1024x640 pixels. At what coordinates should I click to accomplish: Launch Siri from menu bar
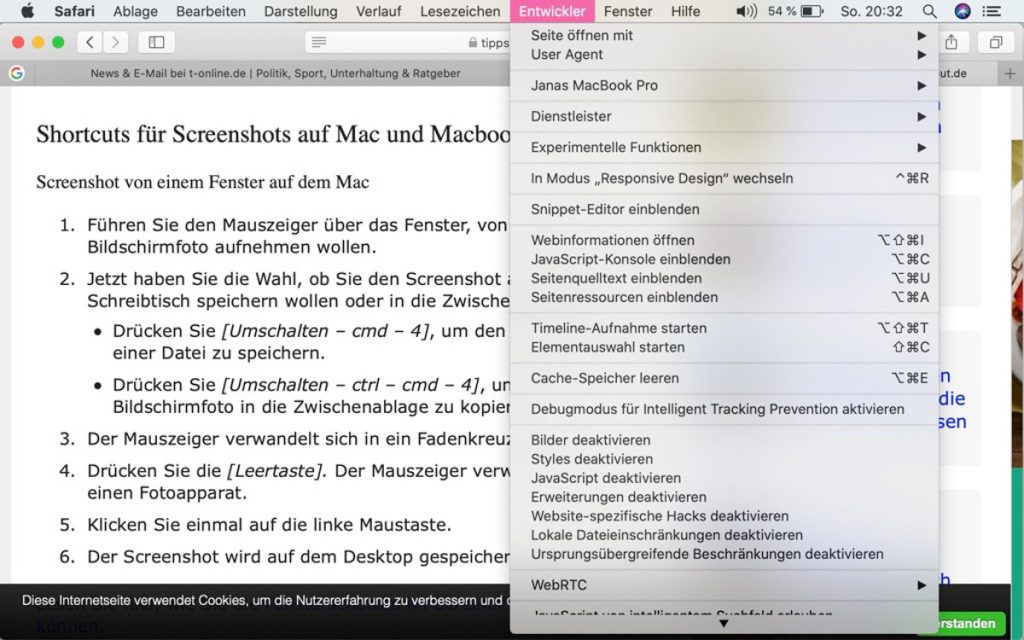pos(962,11)
